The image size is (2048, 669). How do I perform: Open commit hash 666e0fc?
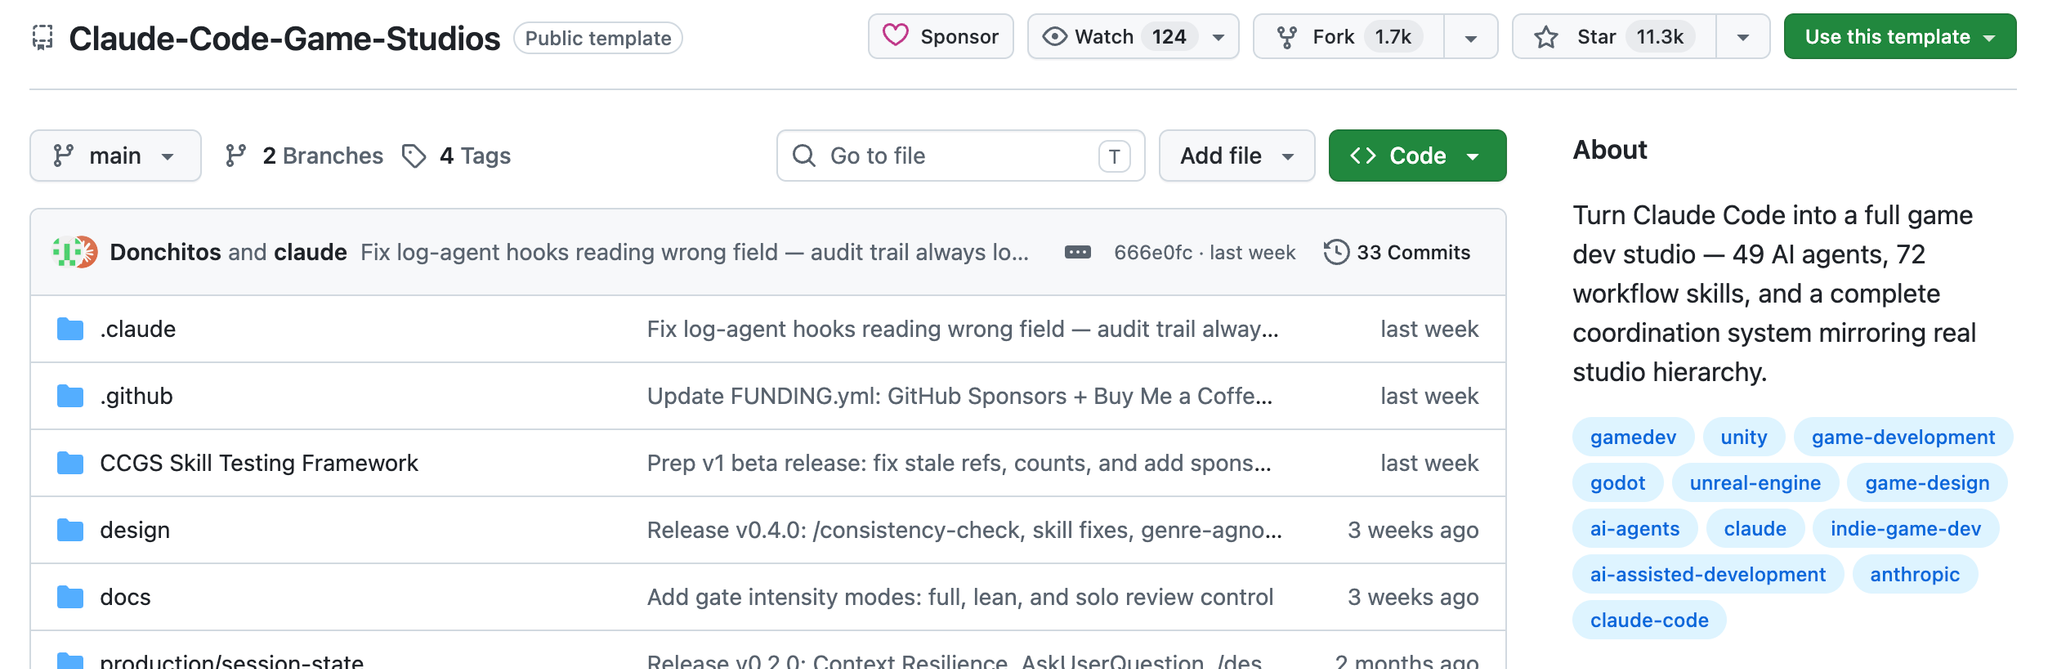click(1153, 252)
